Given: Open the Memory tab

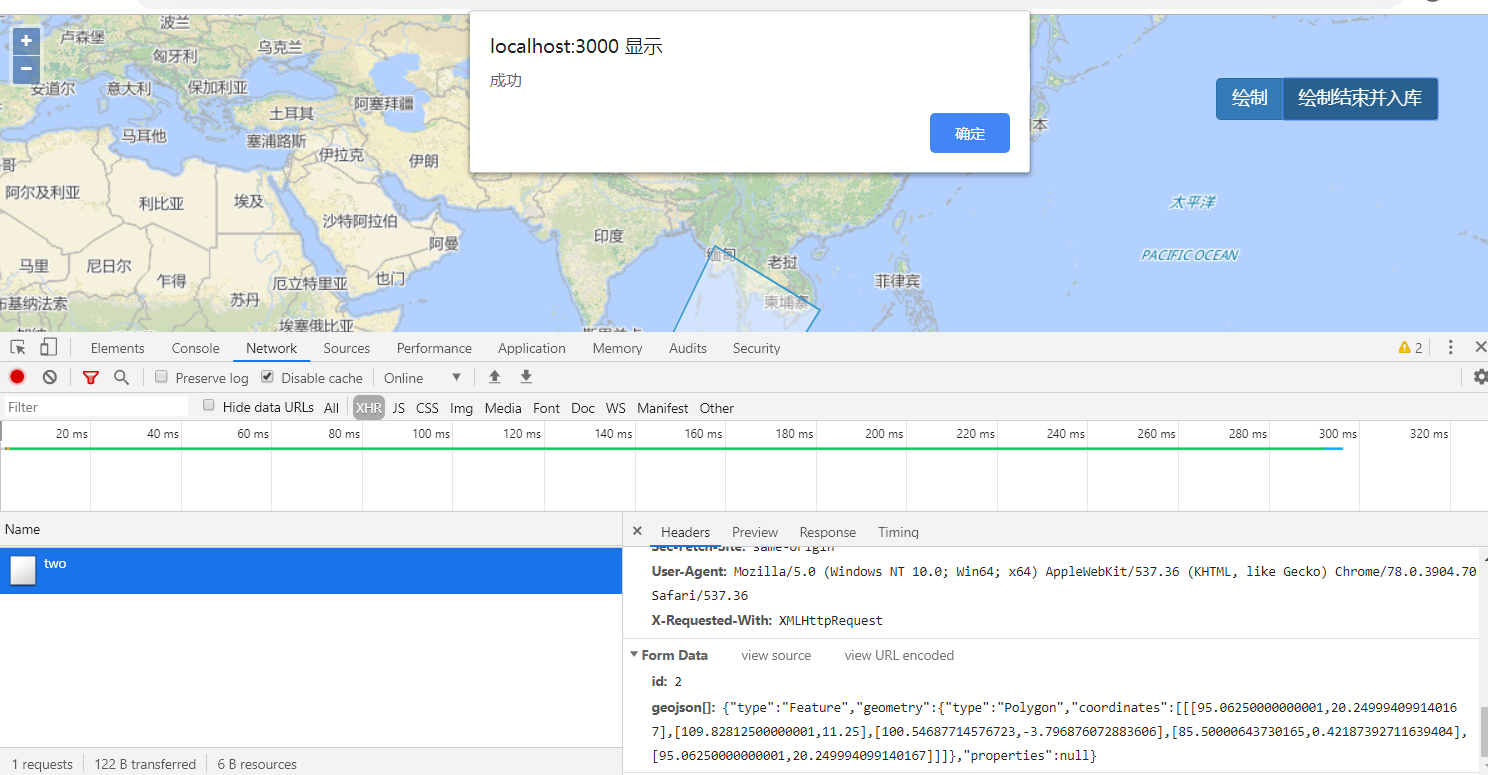Looking at the screenshot, I should click(617, 348).
